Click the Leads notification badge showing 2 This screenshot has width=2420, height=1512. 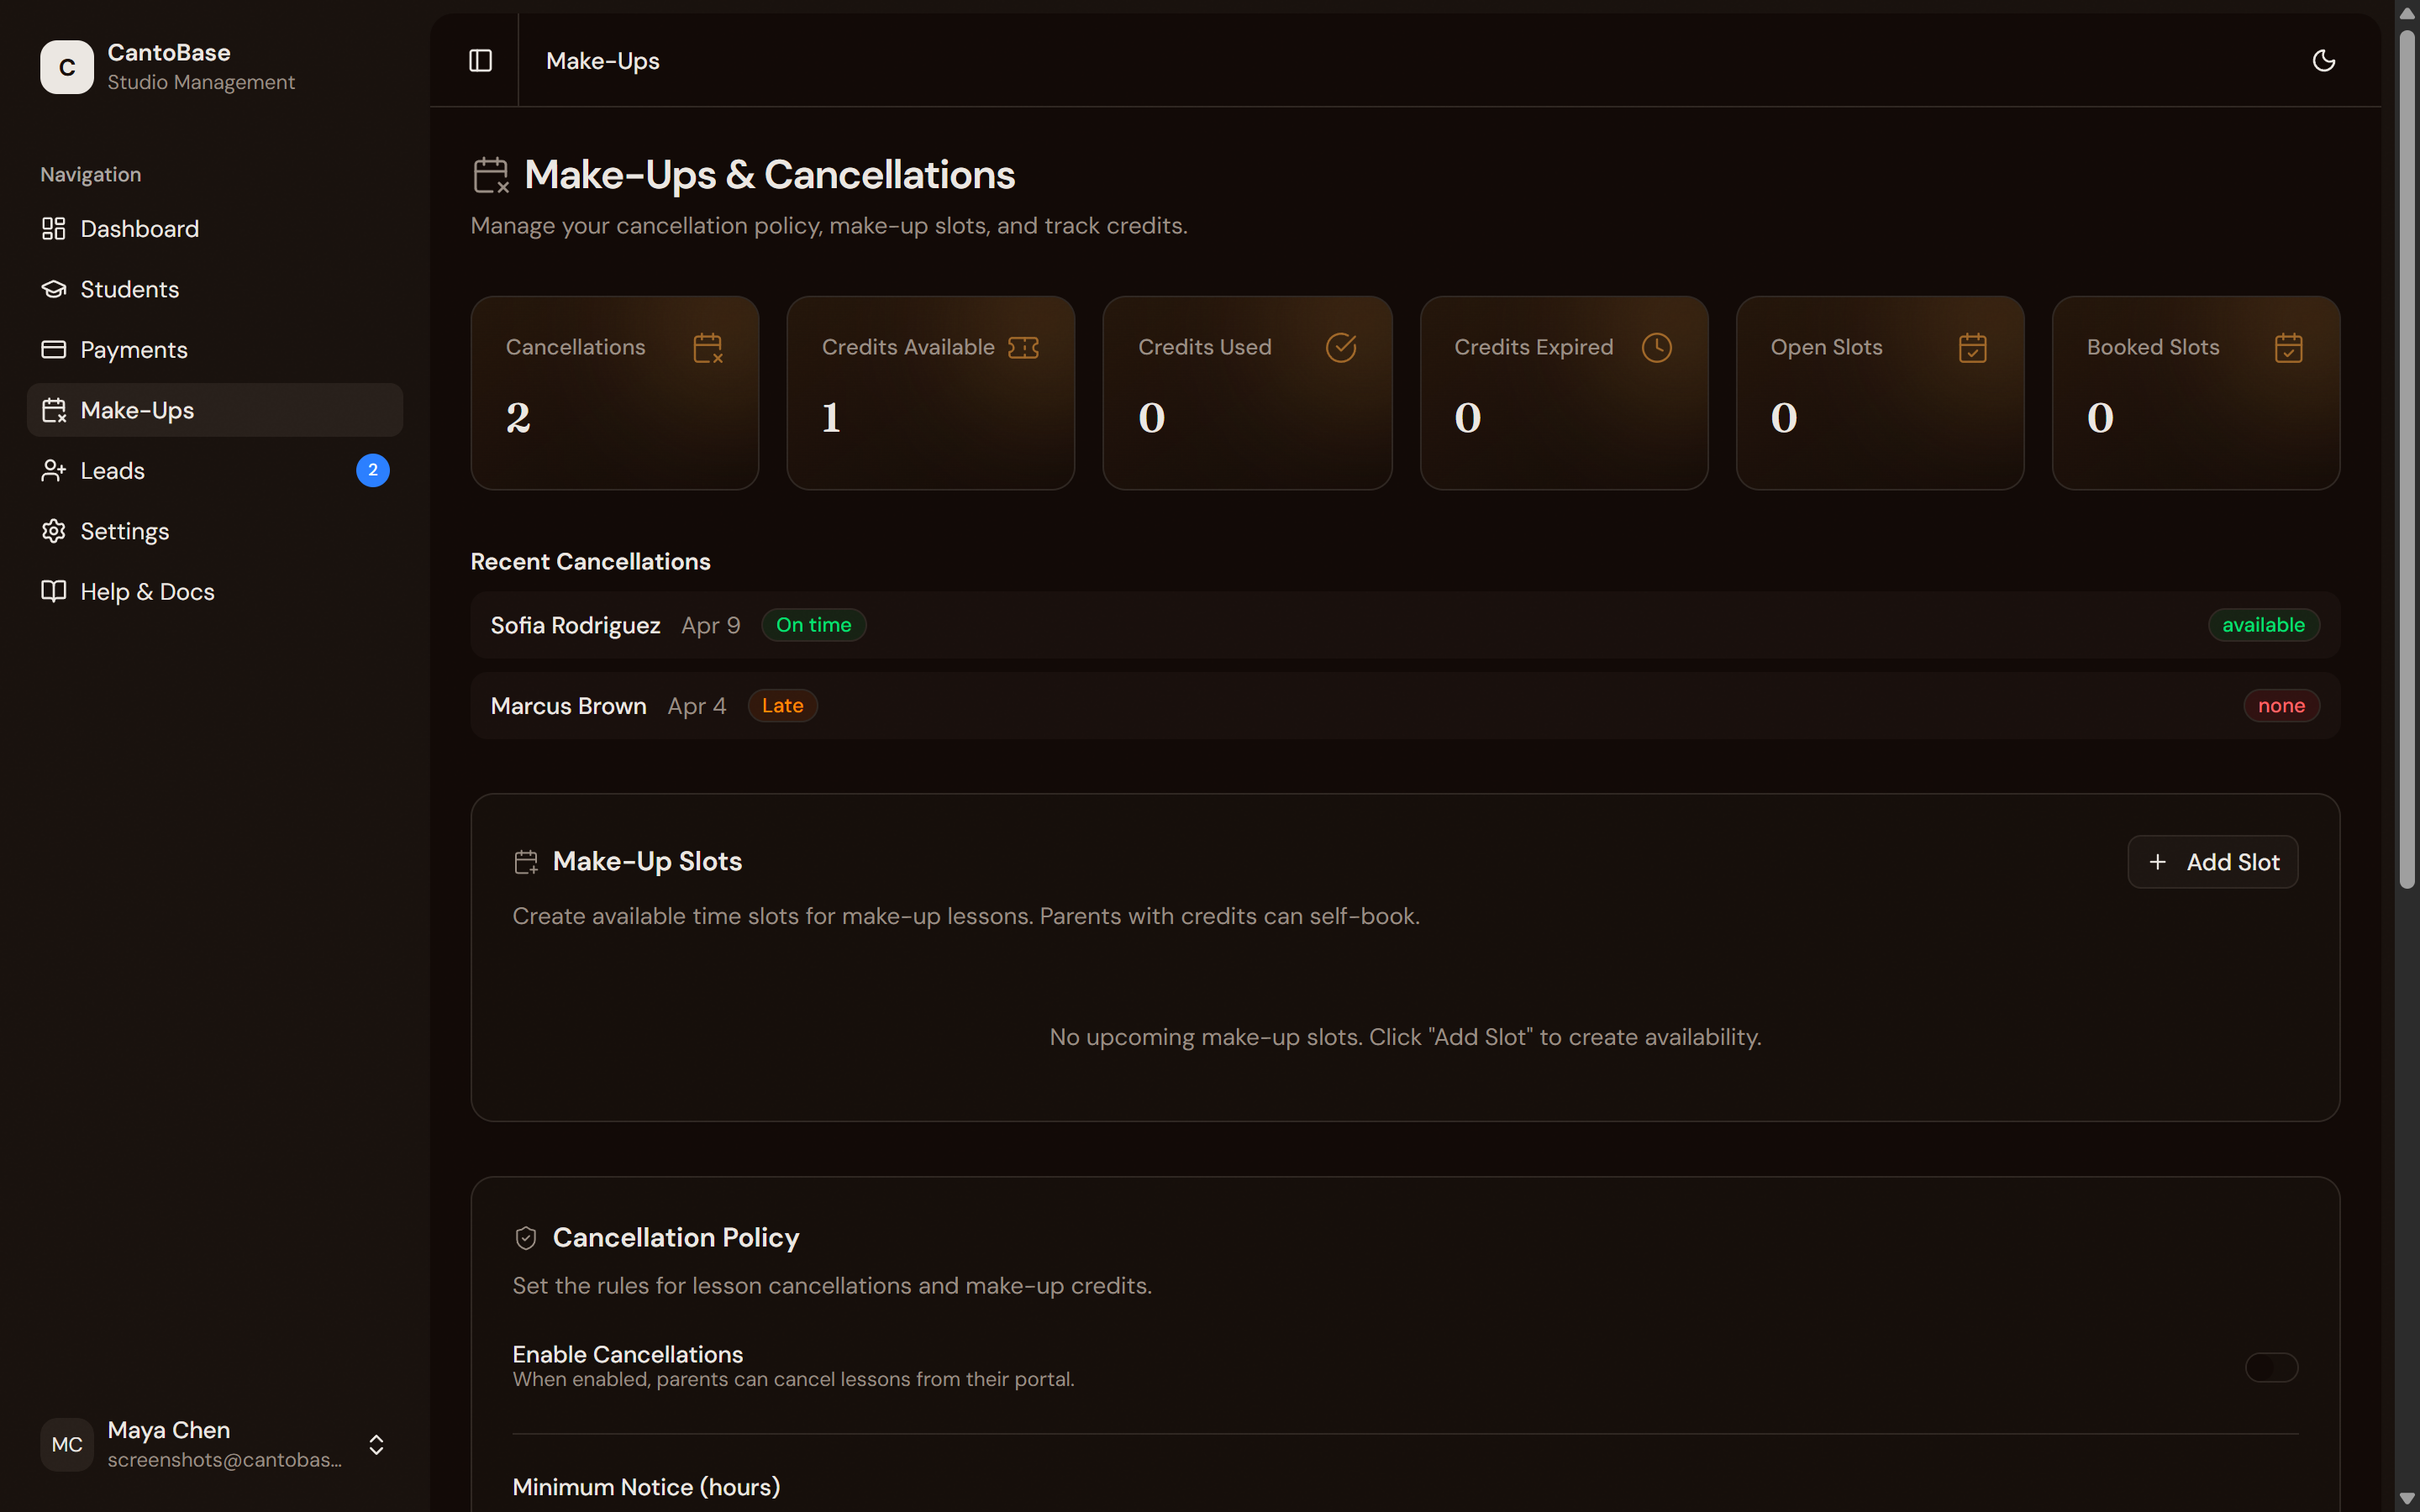[373, 470]
